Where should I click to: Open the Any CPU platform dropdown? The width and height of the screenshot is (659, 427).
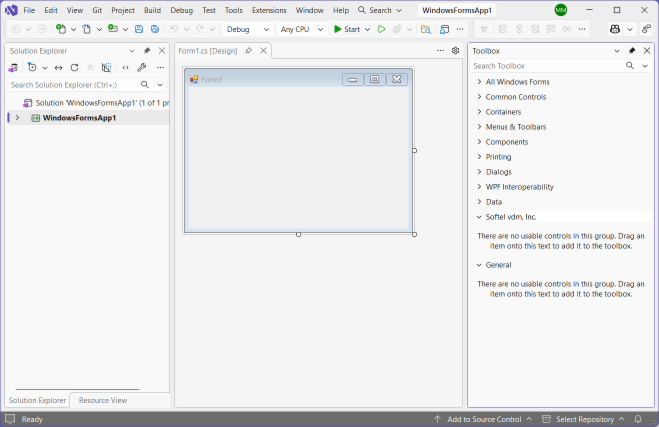302,29
